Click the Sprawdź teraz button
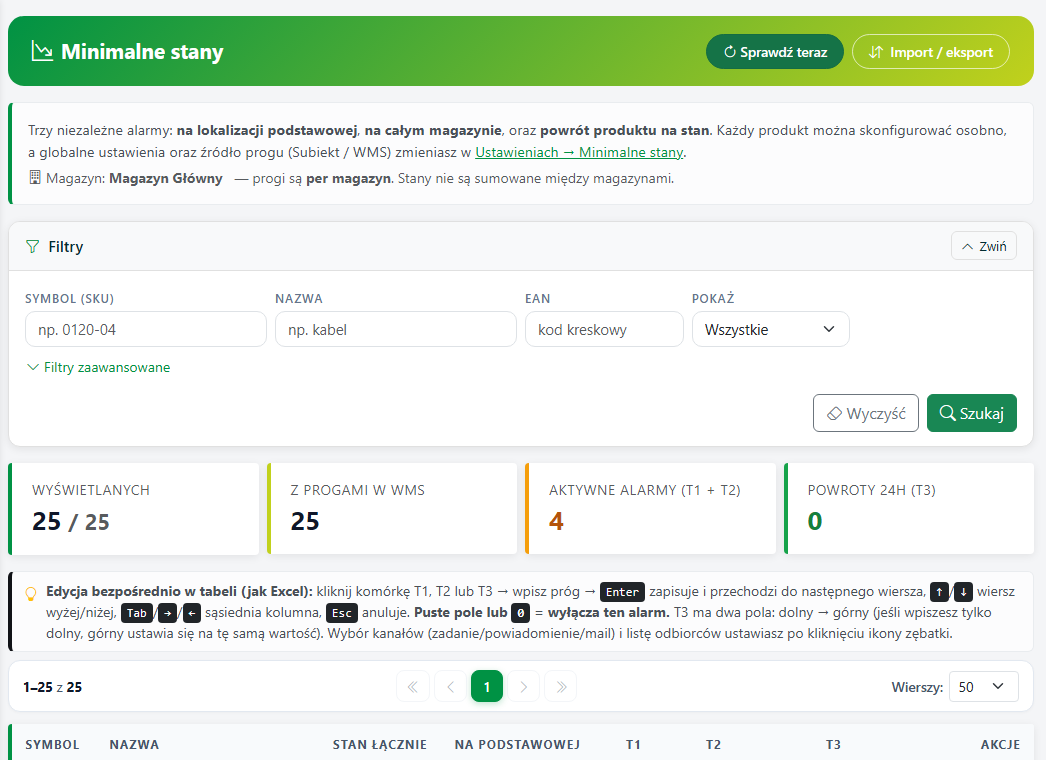This screenshot has width=1046, height=760. pos(774,52)
